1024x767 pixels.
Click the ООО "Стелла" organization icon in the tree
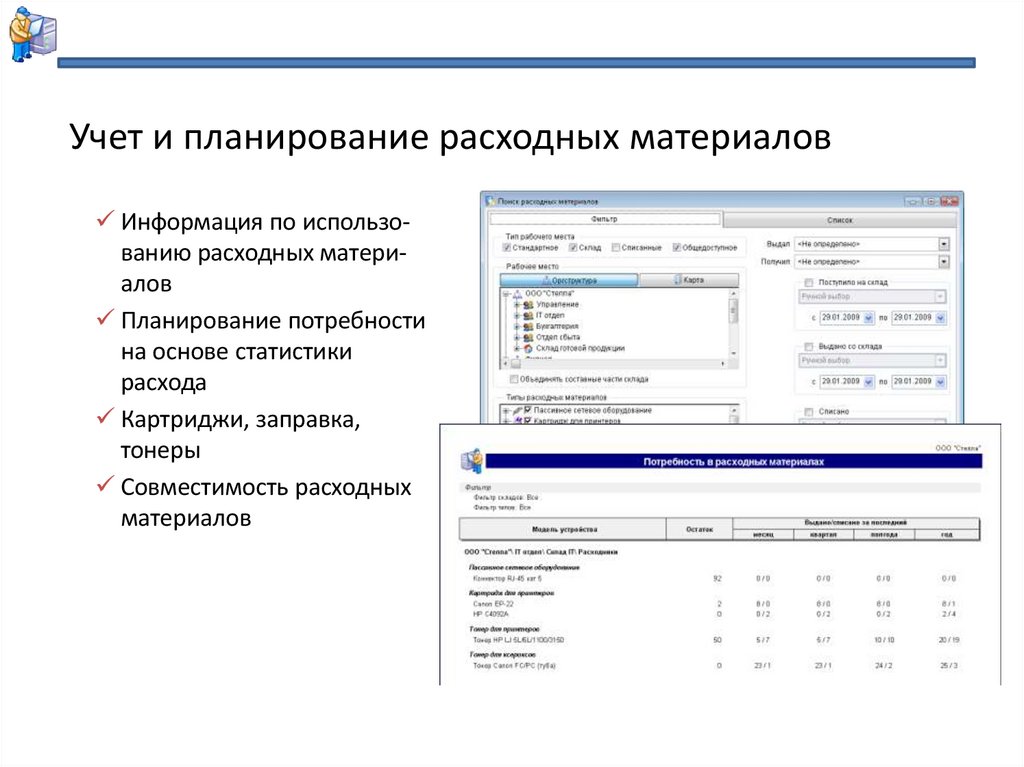click(x=519, y=295)
